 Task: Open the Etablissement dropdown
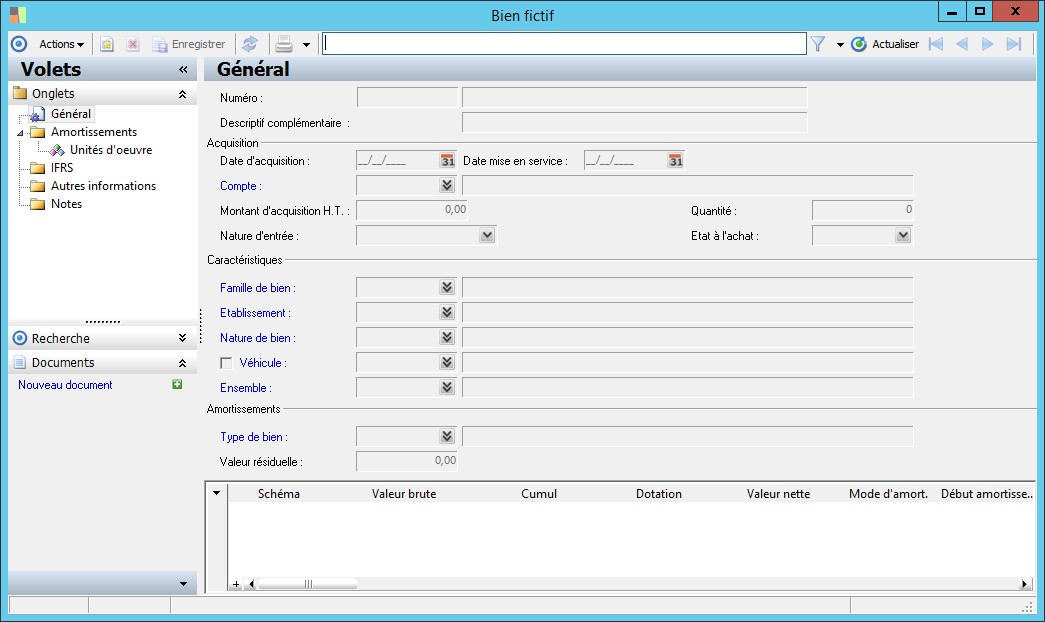pyautogui.click(x=447, y=312)
